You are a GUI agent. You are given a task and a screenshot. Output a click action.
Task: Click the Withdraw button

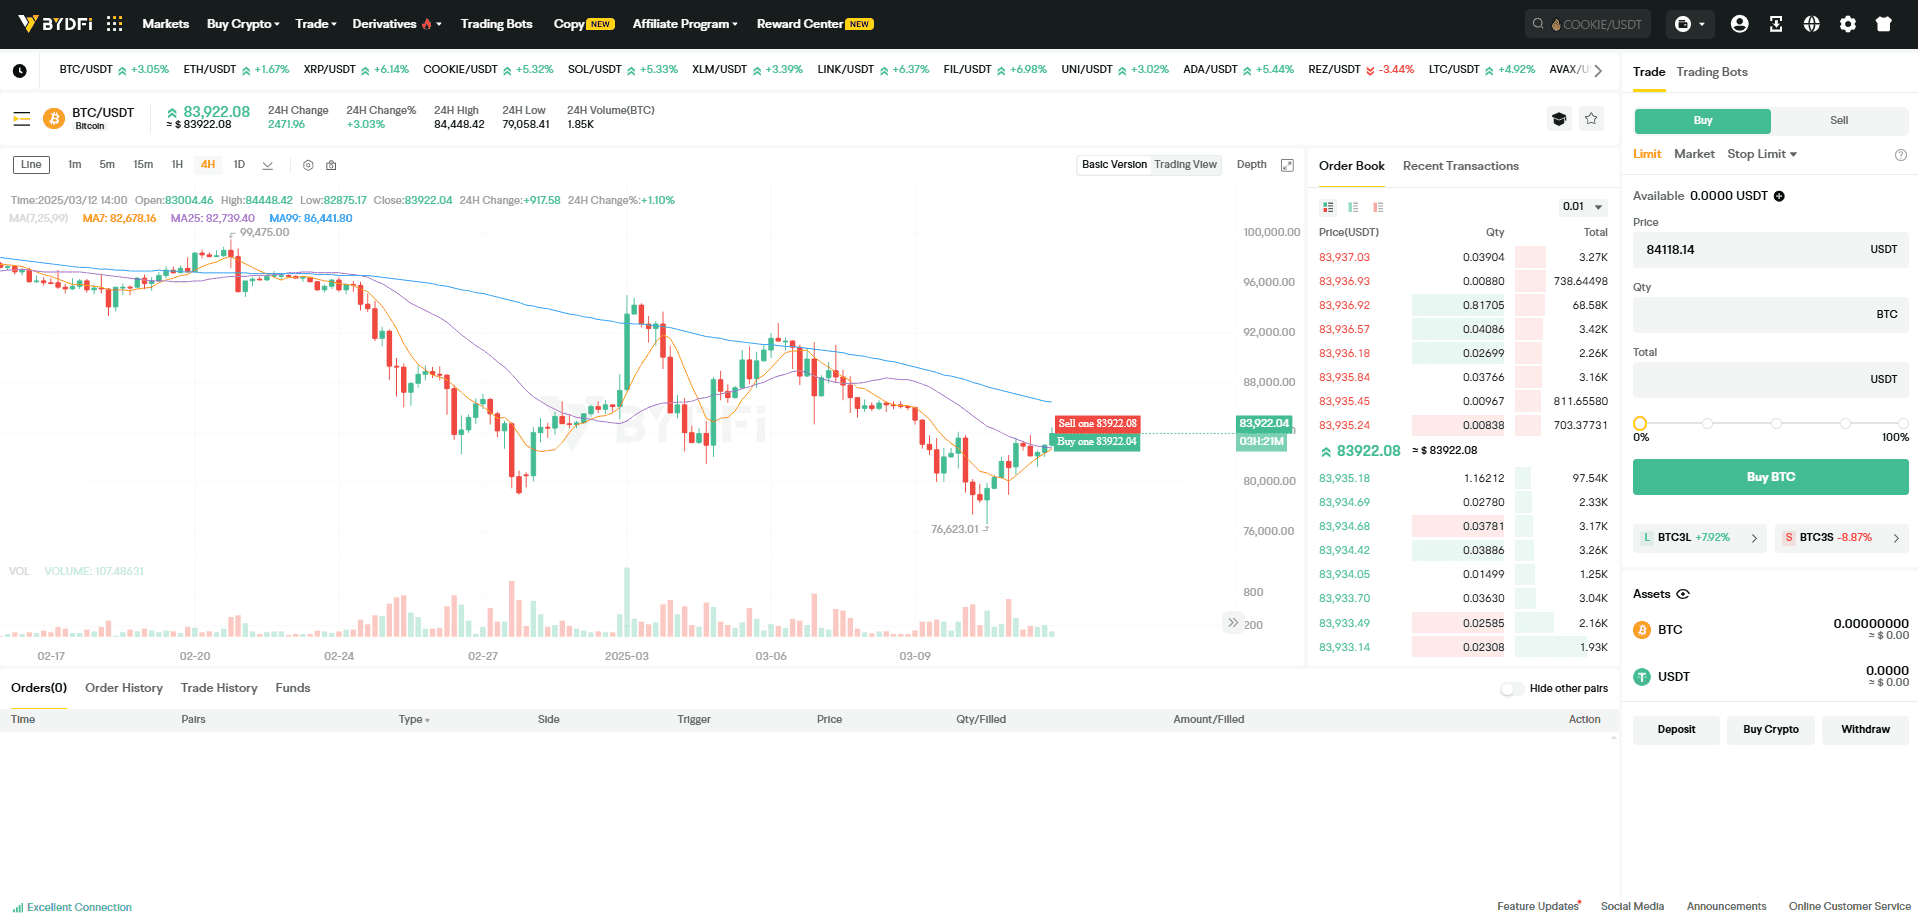pyautogui.click(x=1865, y=730)
